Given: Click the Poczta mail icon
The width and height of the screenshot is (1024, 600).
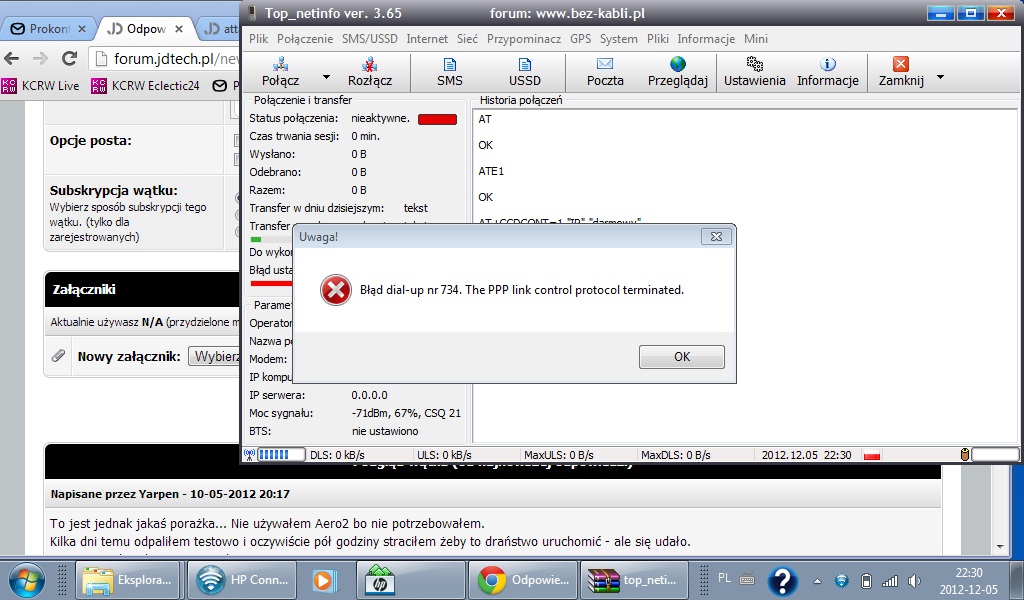Looking at the screenshot, I should pos(605,65).
